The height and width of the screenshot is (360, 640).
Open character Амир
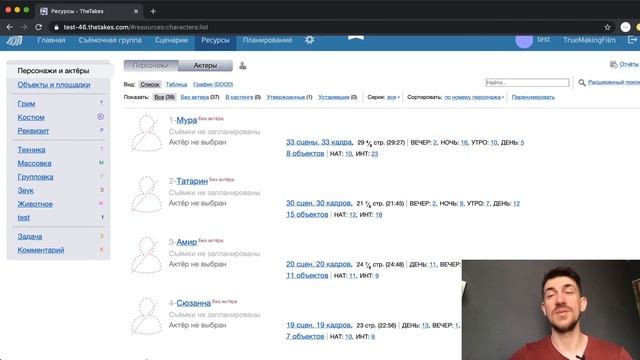(x=187, y=242)
